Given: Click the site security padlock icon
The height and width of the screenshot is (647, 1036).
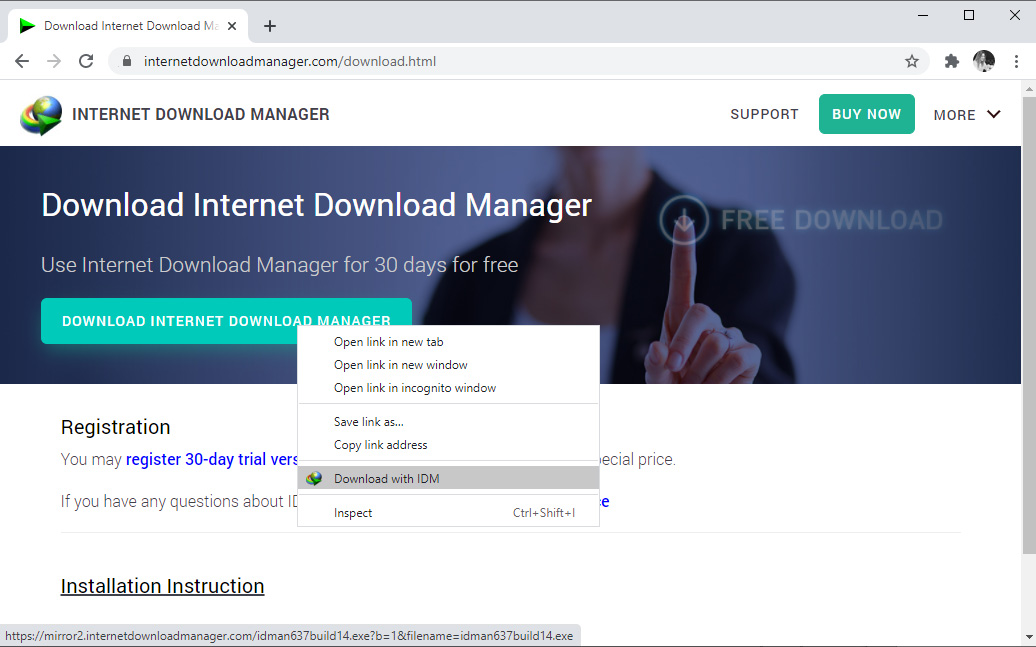Looking at the screenshot, I should 126,61.
